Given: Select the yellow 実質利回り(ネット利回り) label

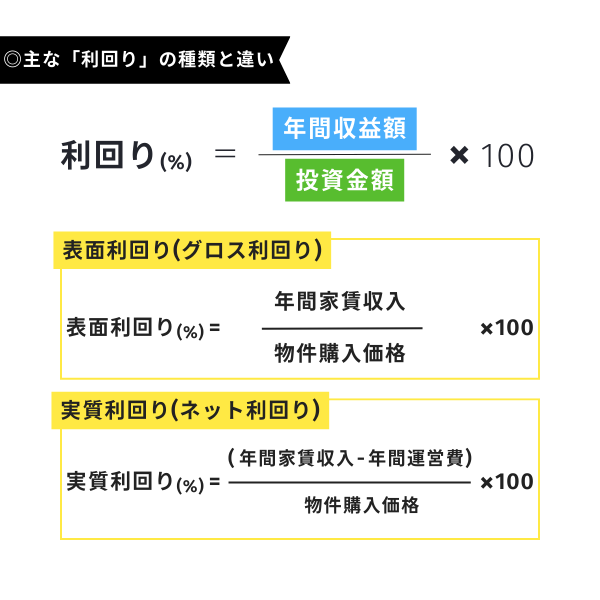Looking at the screenshot, I should click(x=190, y=410).
